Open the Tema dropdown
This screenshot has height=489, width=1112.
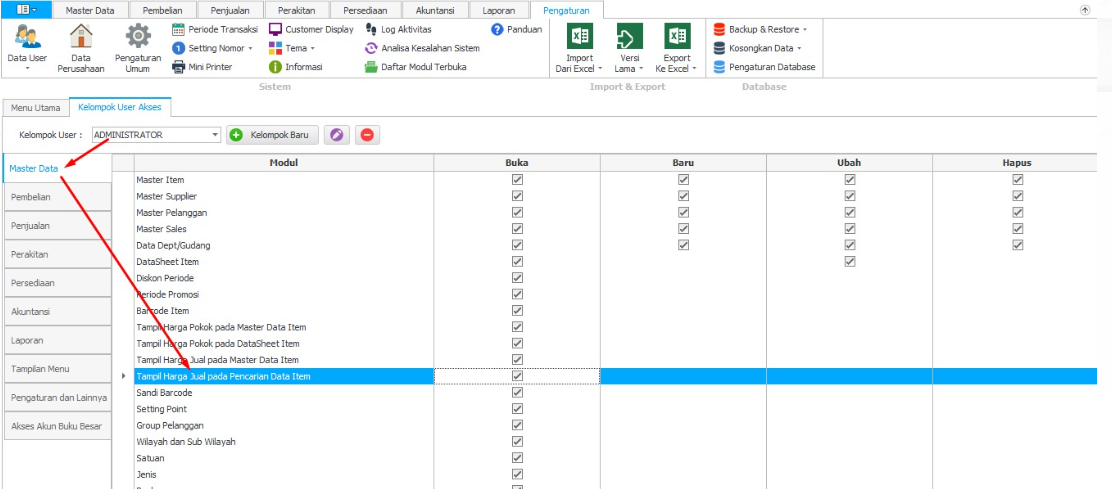tap(312, 48)
